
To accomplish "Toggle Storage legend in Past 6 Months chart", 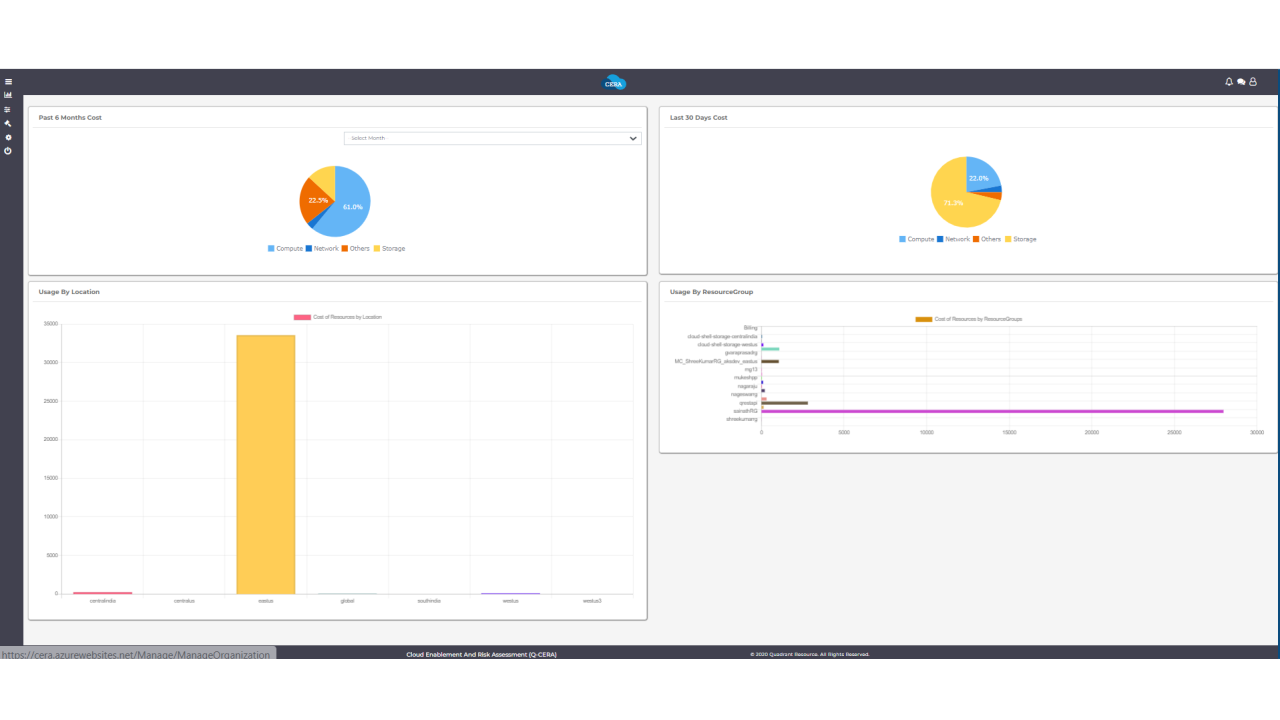I will (389, 248).
